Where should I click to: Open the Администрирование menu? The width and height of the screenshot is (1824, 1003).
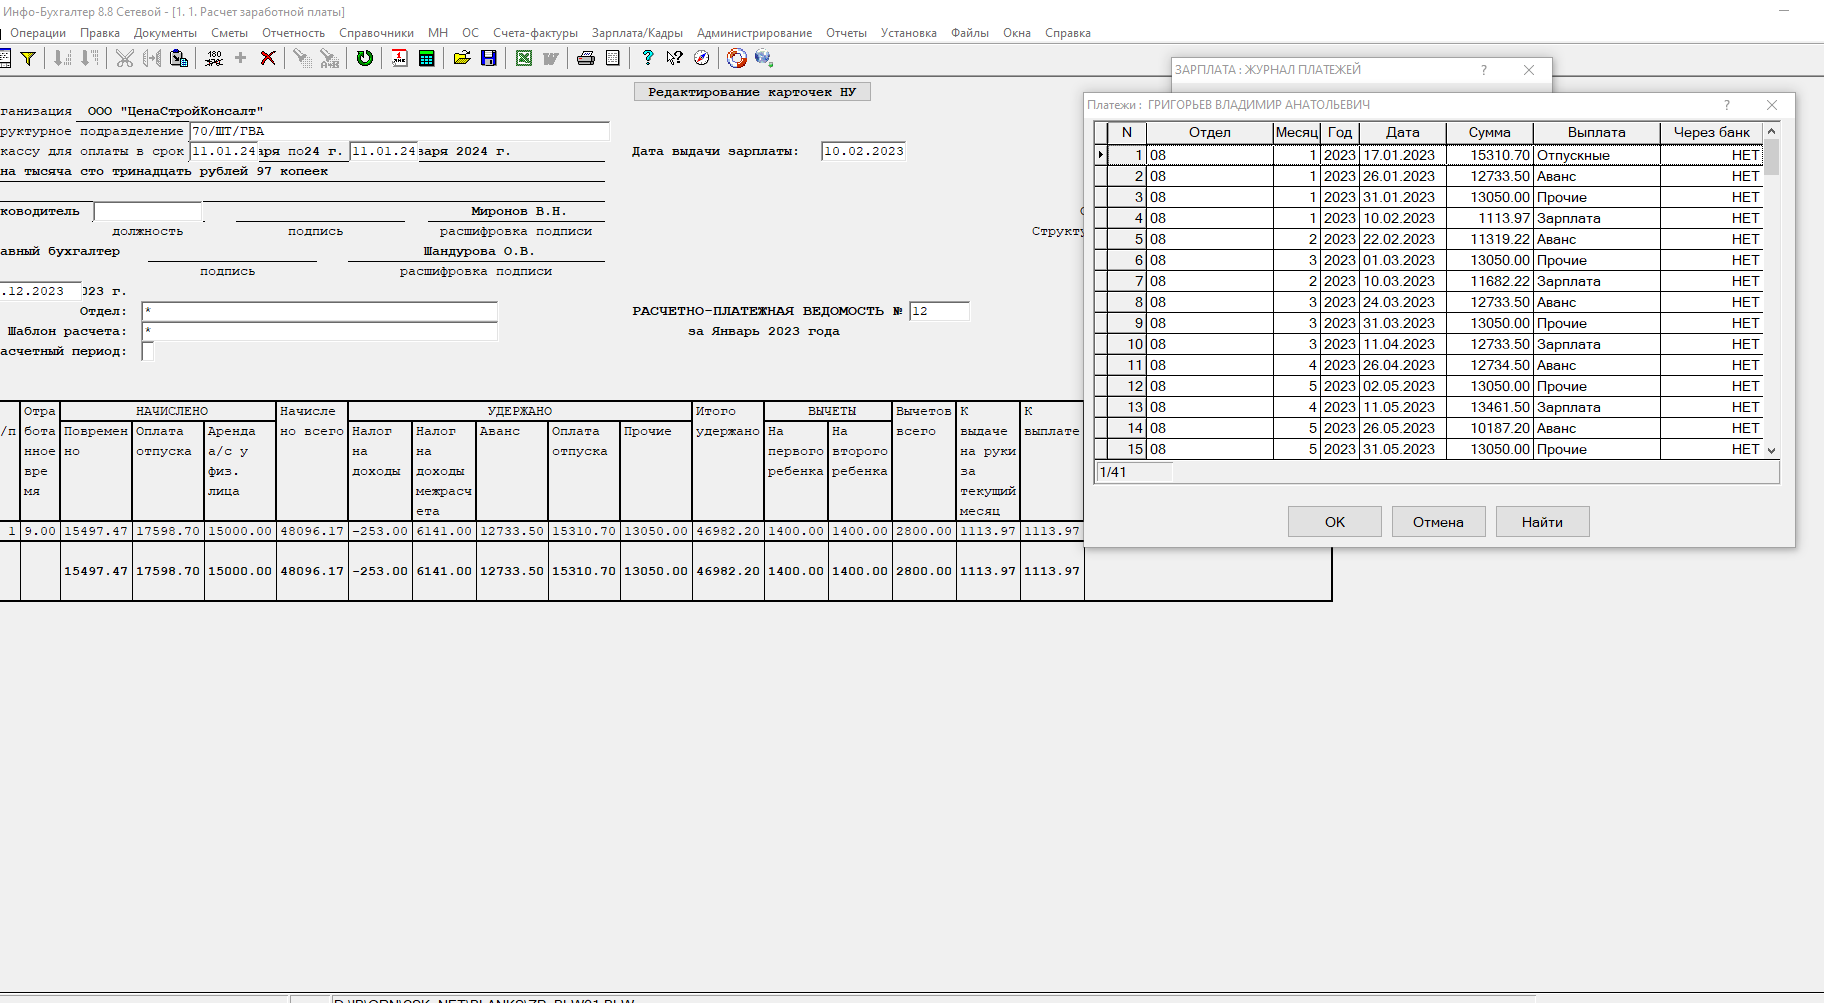(x=754, y=33)
